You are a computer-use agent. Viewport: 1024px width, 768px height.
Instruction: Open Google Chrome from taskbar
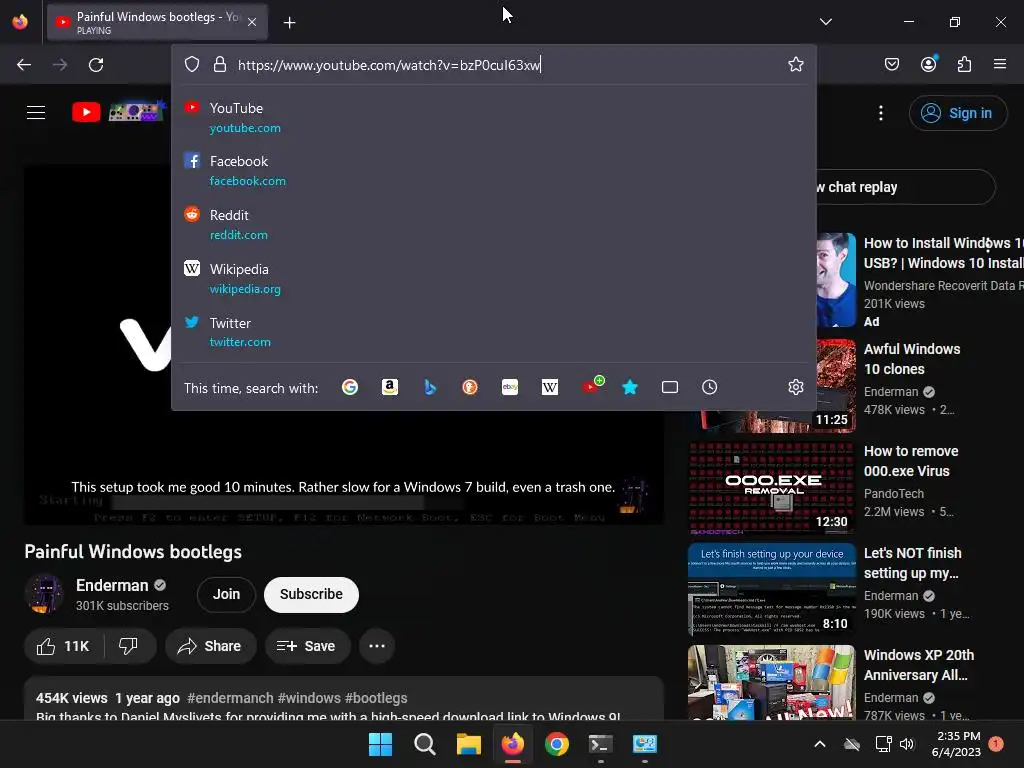556,744
